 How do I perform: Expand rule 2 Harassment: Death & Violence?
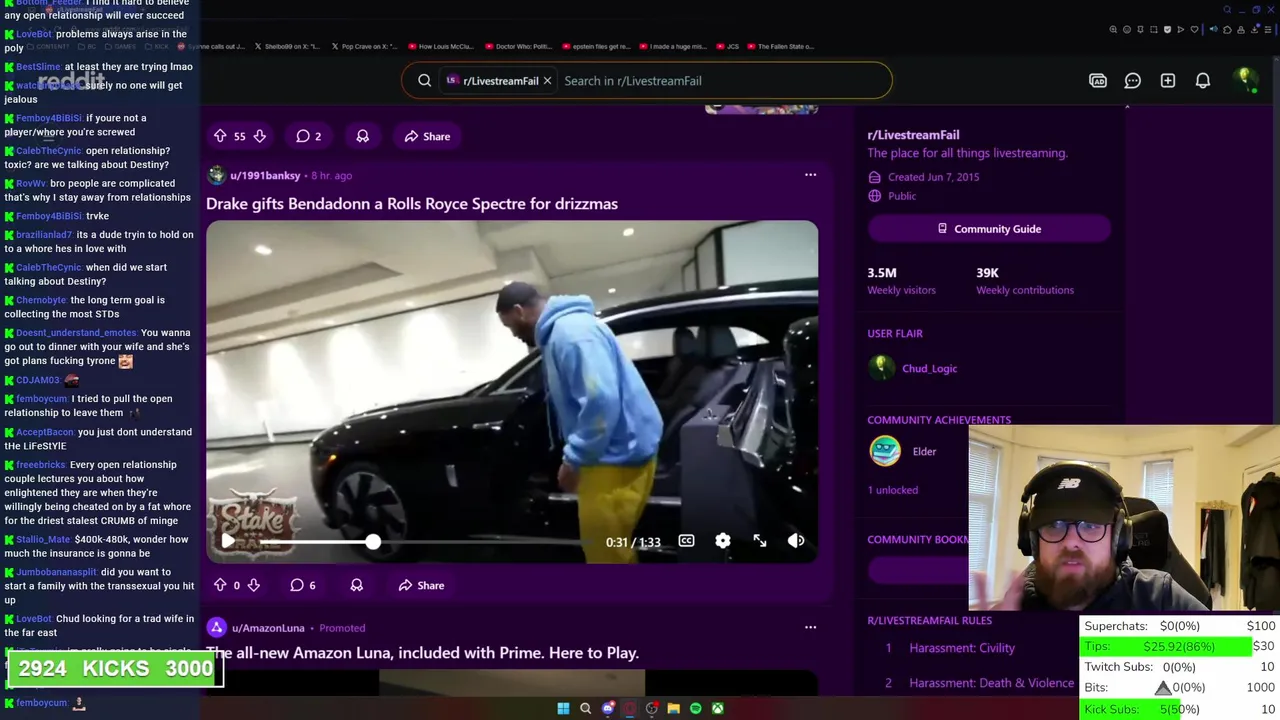point(992,683)
